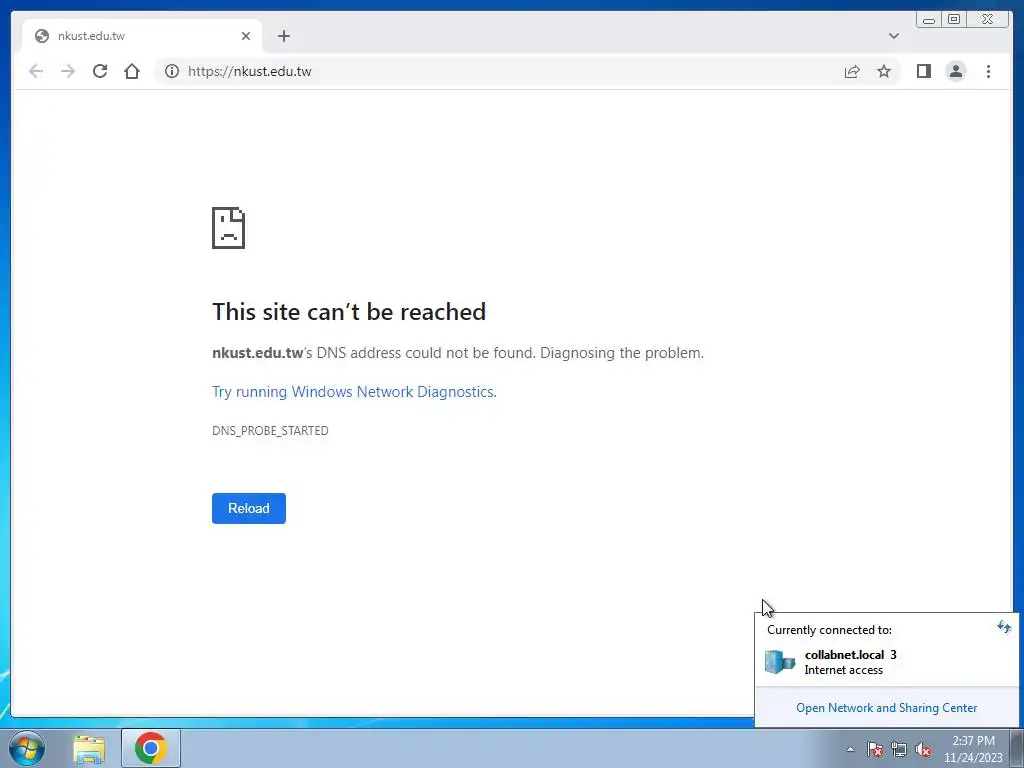
Task: Open Network and Sharing Center
Action: (x=886, y=708)
